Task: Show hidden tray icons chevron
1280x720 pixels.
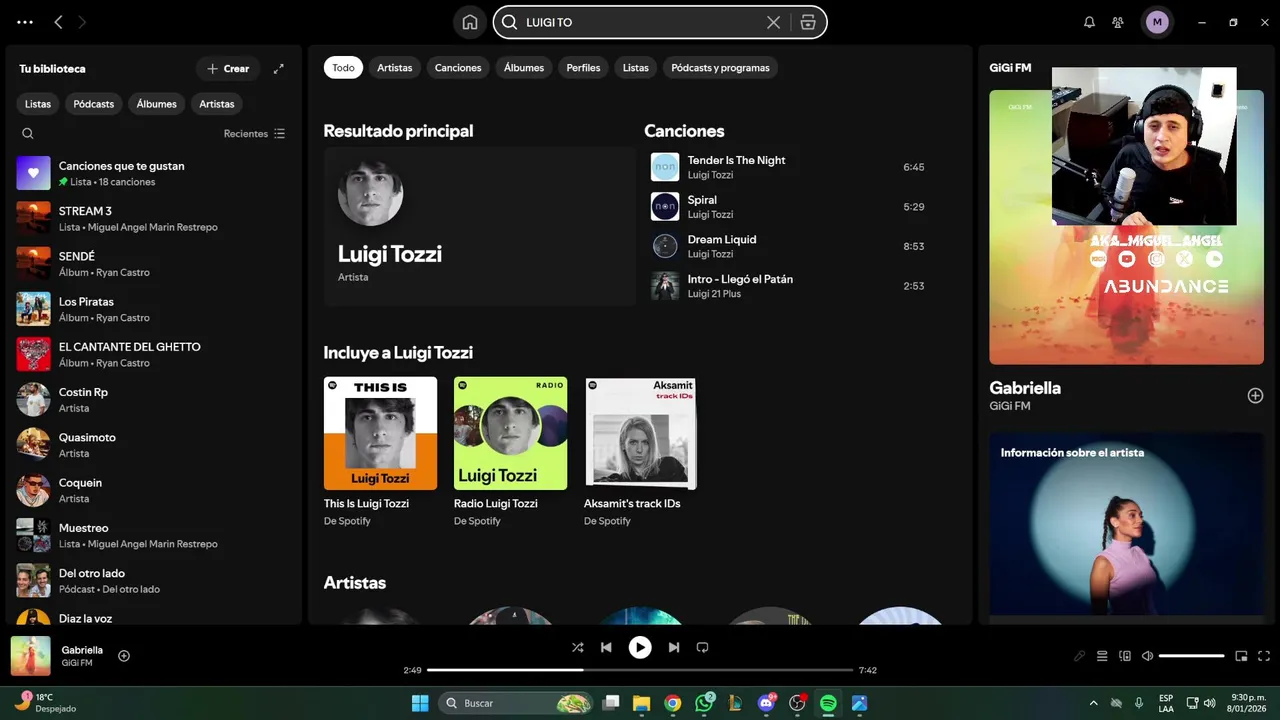Action: click(x=1093, y=703)
